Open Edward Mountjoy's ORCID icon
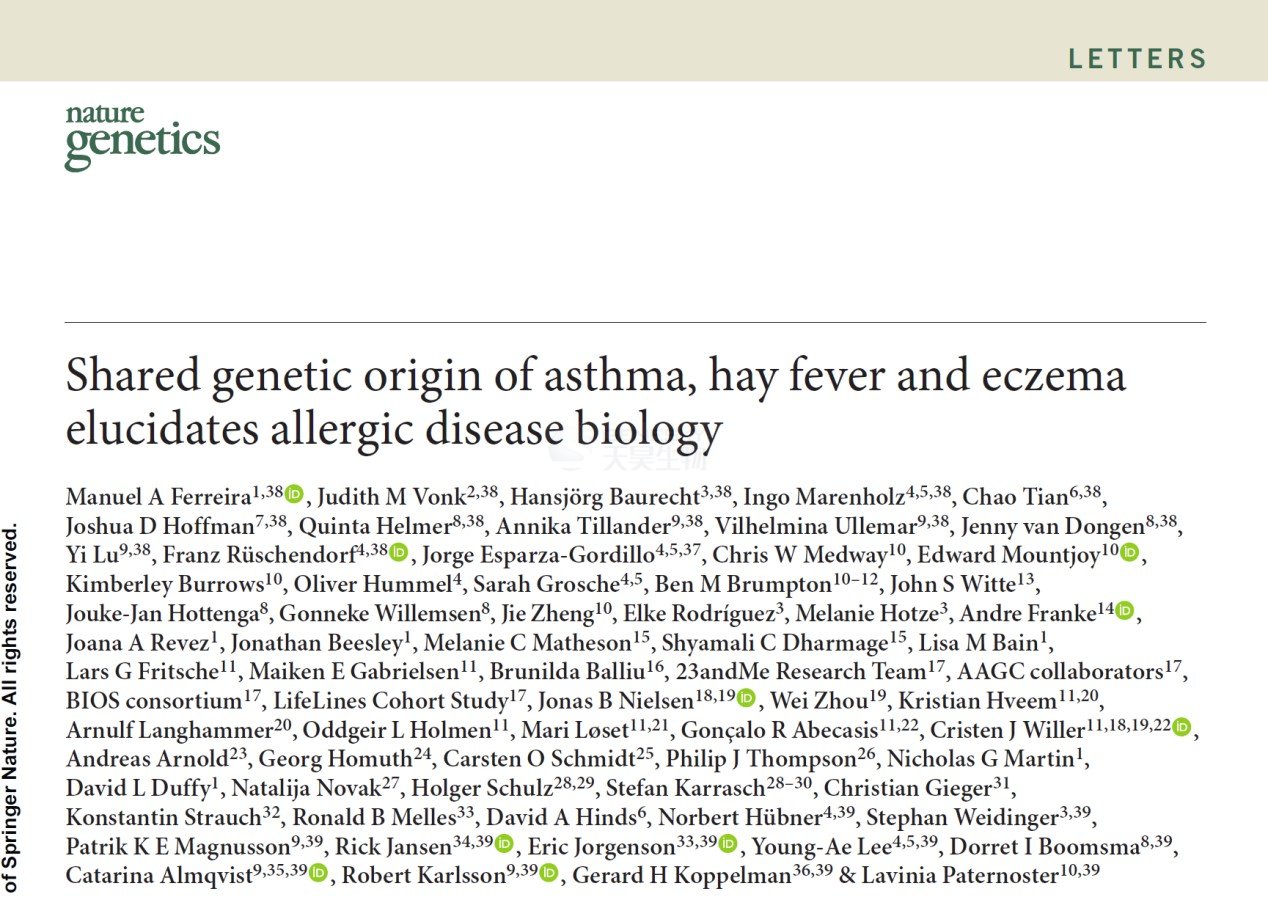This screenshot has height=897, width=1268. (1130, 552)
